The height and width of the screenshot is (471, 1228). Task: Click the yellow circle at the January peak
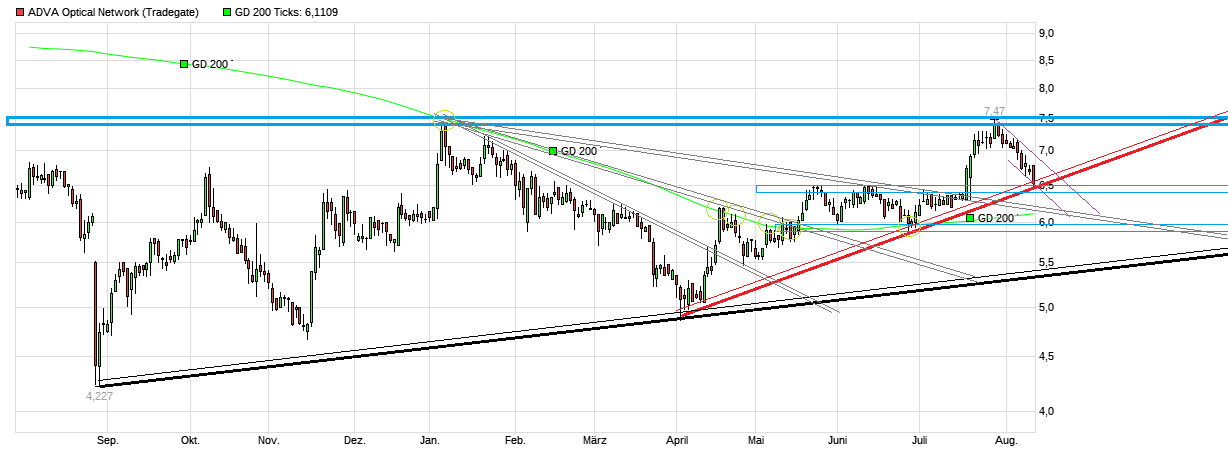[x=444, y=118]
